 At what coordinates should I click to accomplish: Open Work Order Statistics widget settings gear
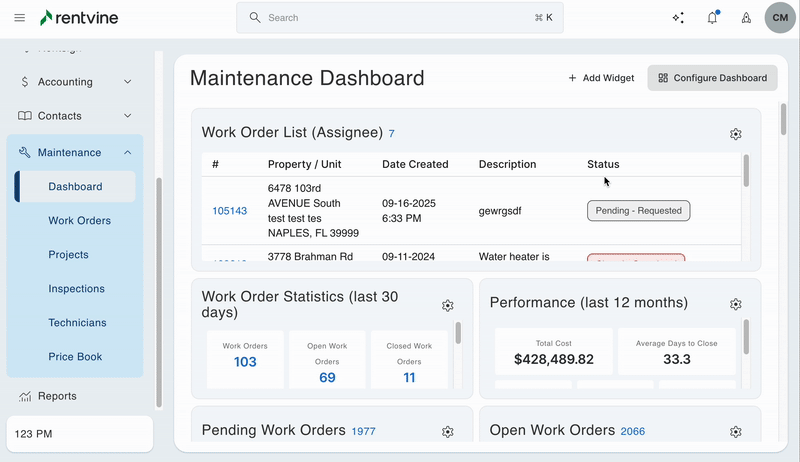click(448, 305)
